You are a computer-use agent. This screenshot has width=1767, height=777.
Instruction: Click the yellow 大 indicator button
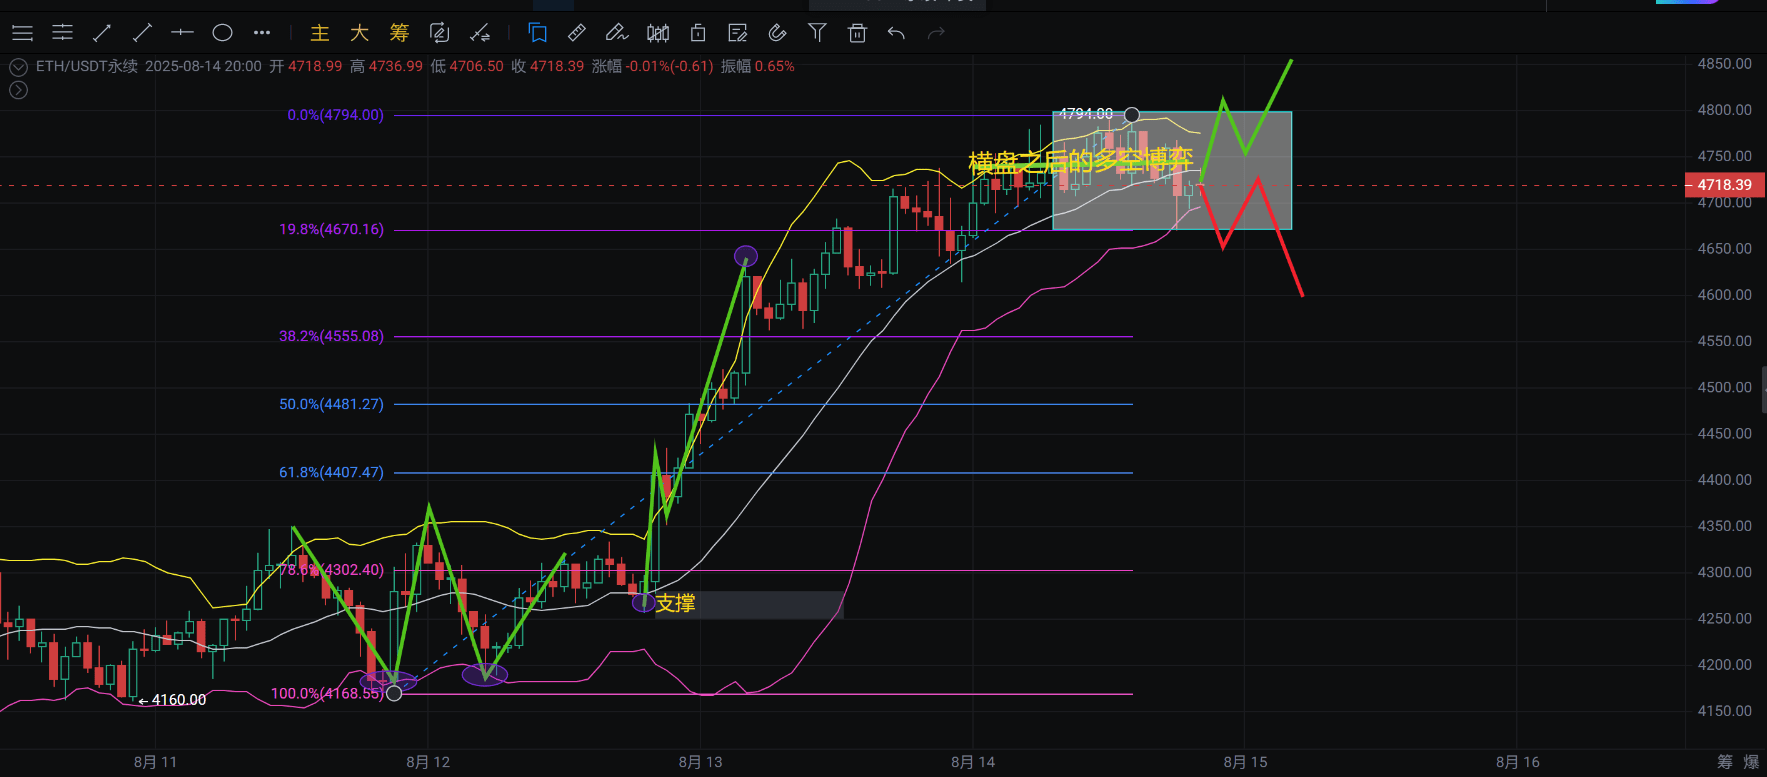point(360,33)
